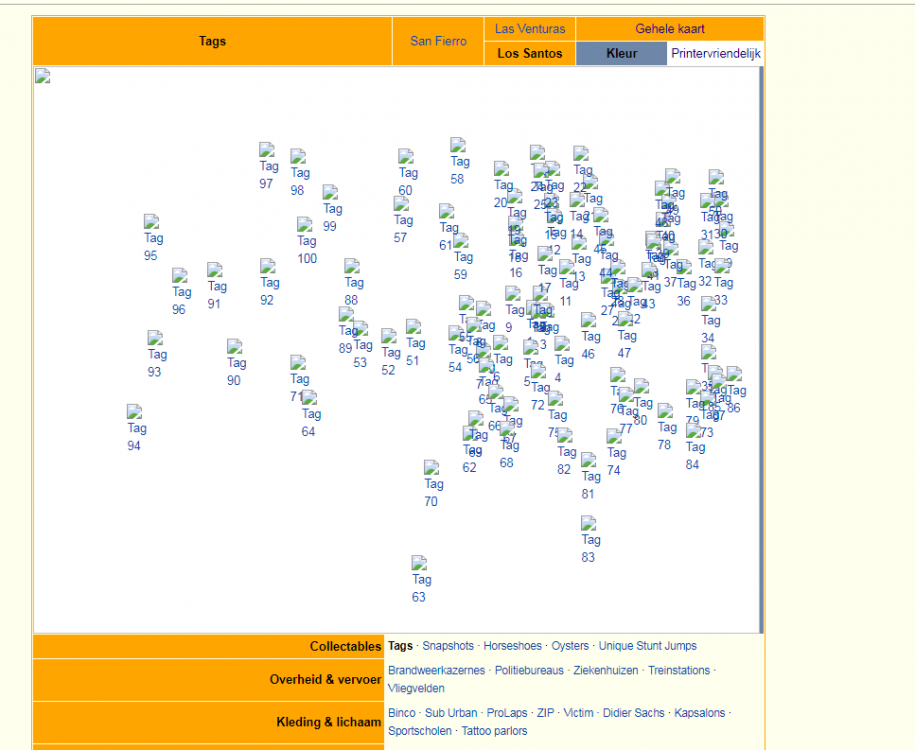Click the Tag 34 map marker

[x=710, y=320]
